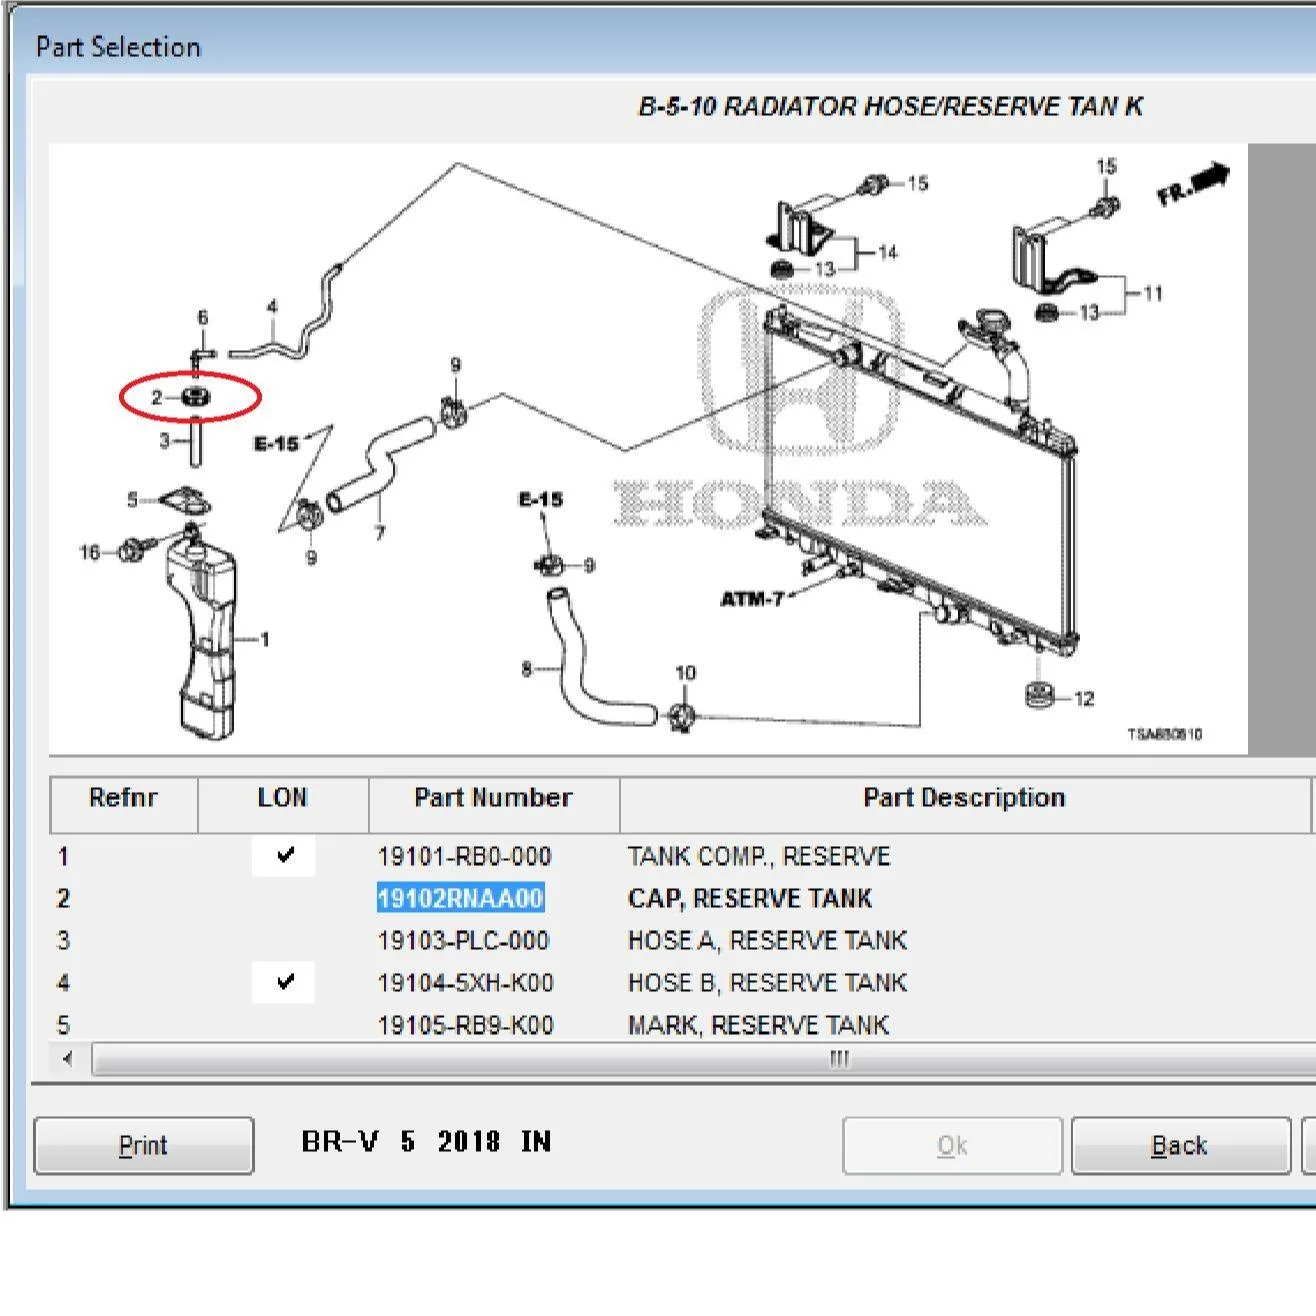Click callout number 14 in the diagram

888,252
